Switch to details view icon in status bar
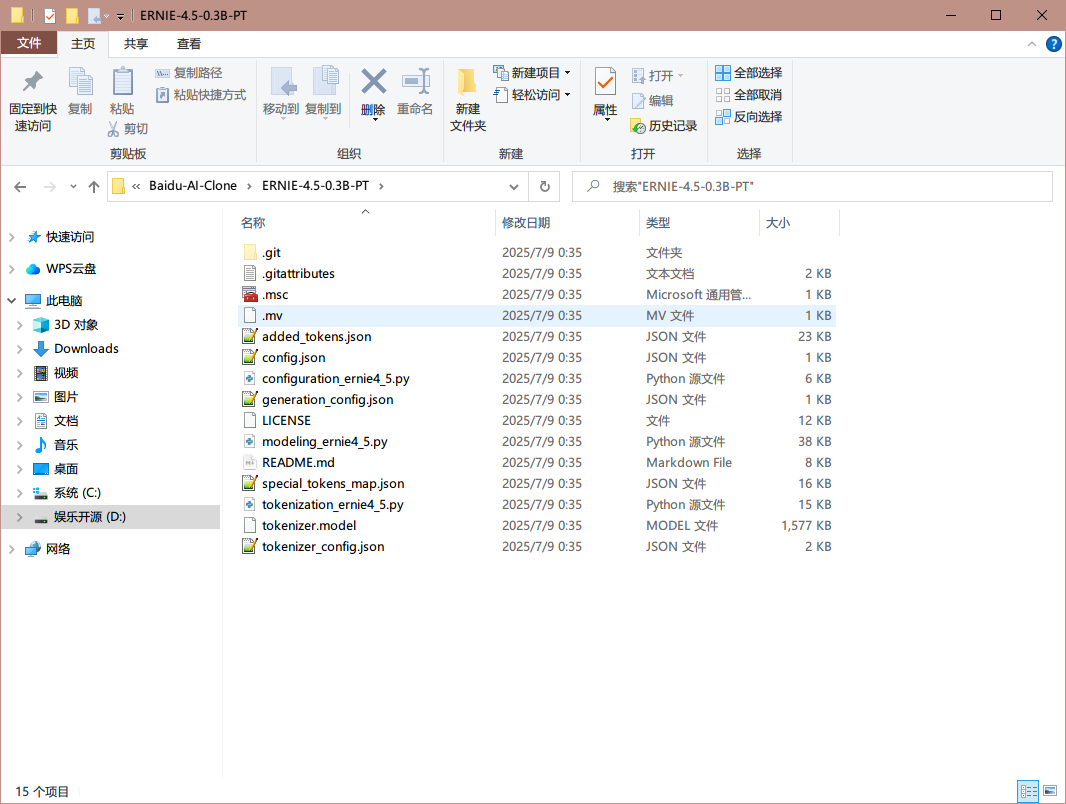This screenshot has width=1066, height=804. pos(1028,791)
